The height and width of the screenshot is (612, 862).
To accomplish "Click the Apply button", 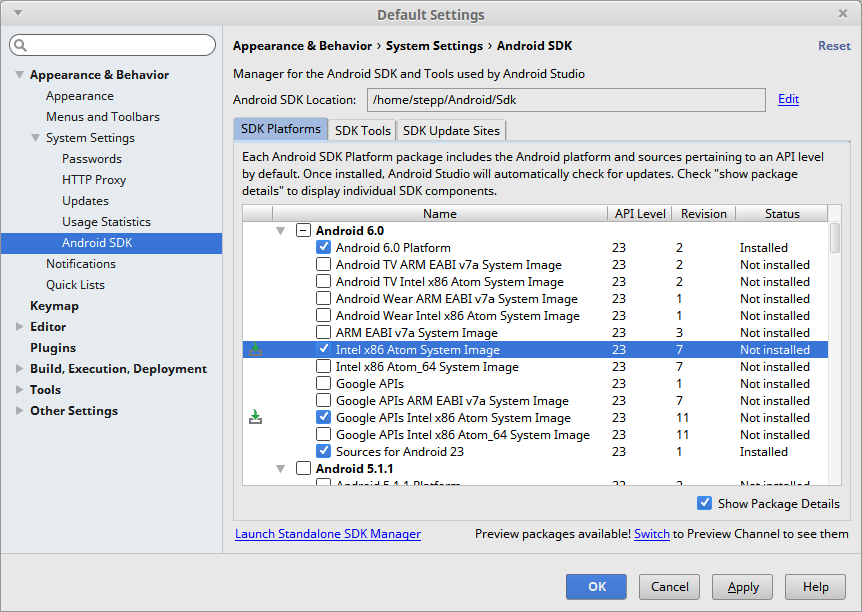I will click(x=742, y=587).
